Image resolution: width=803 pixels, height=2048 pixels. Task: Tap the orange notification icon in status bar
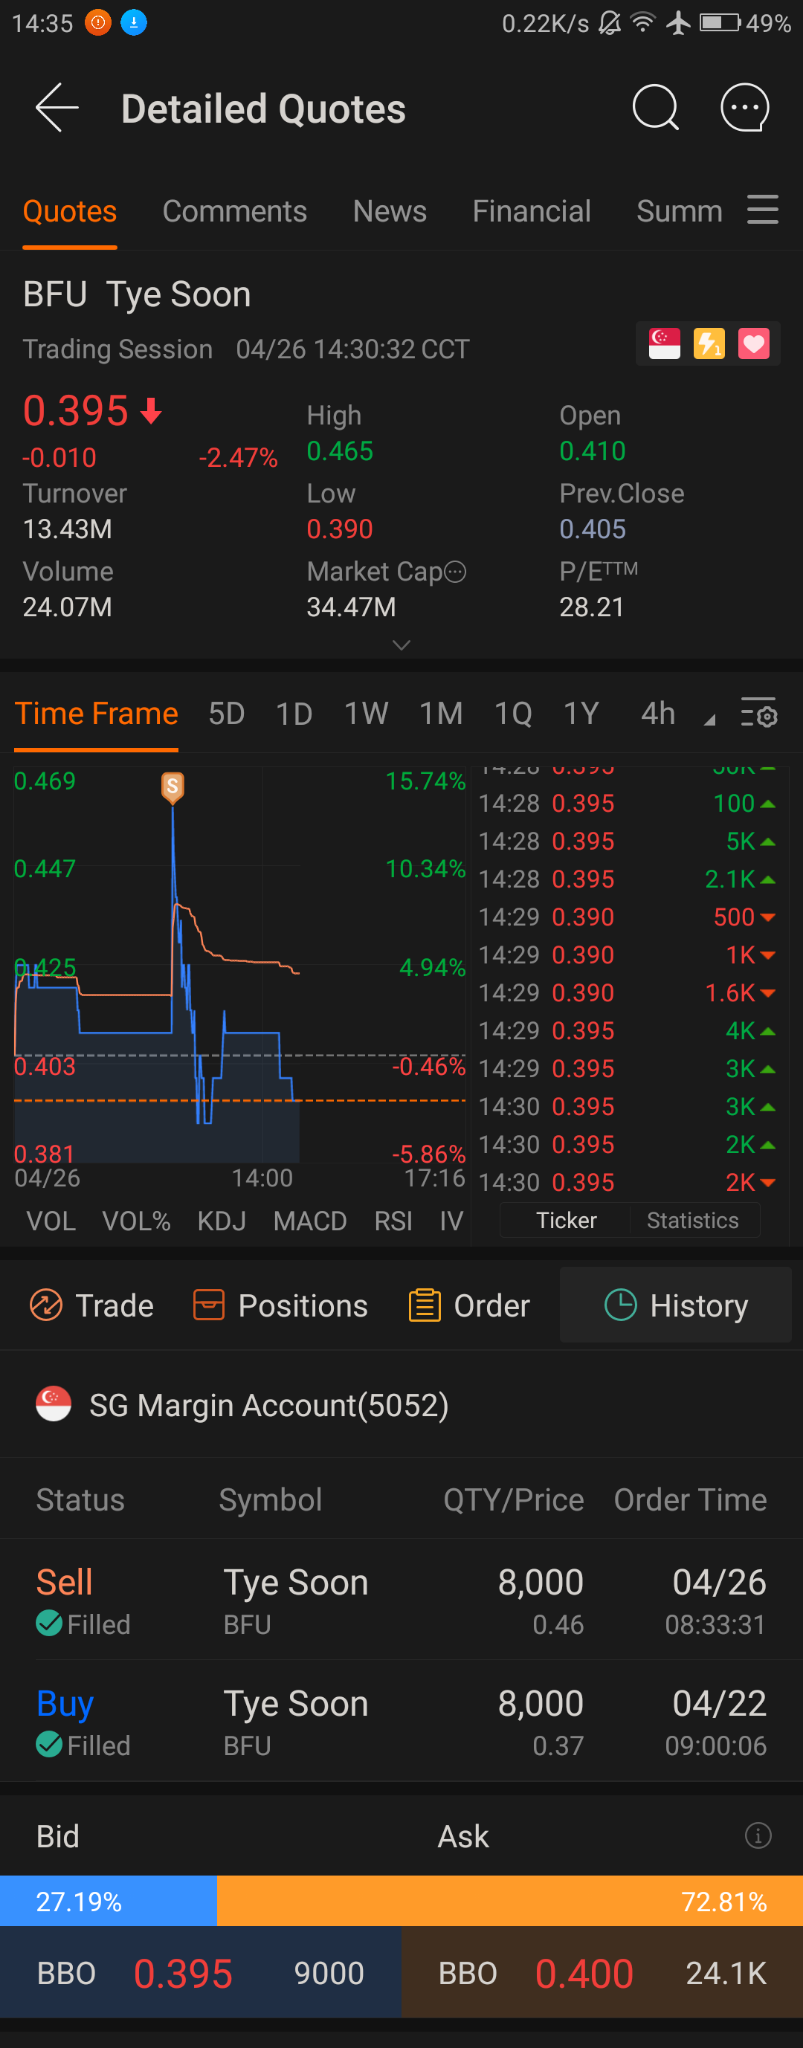click(x=98, y=22)
